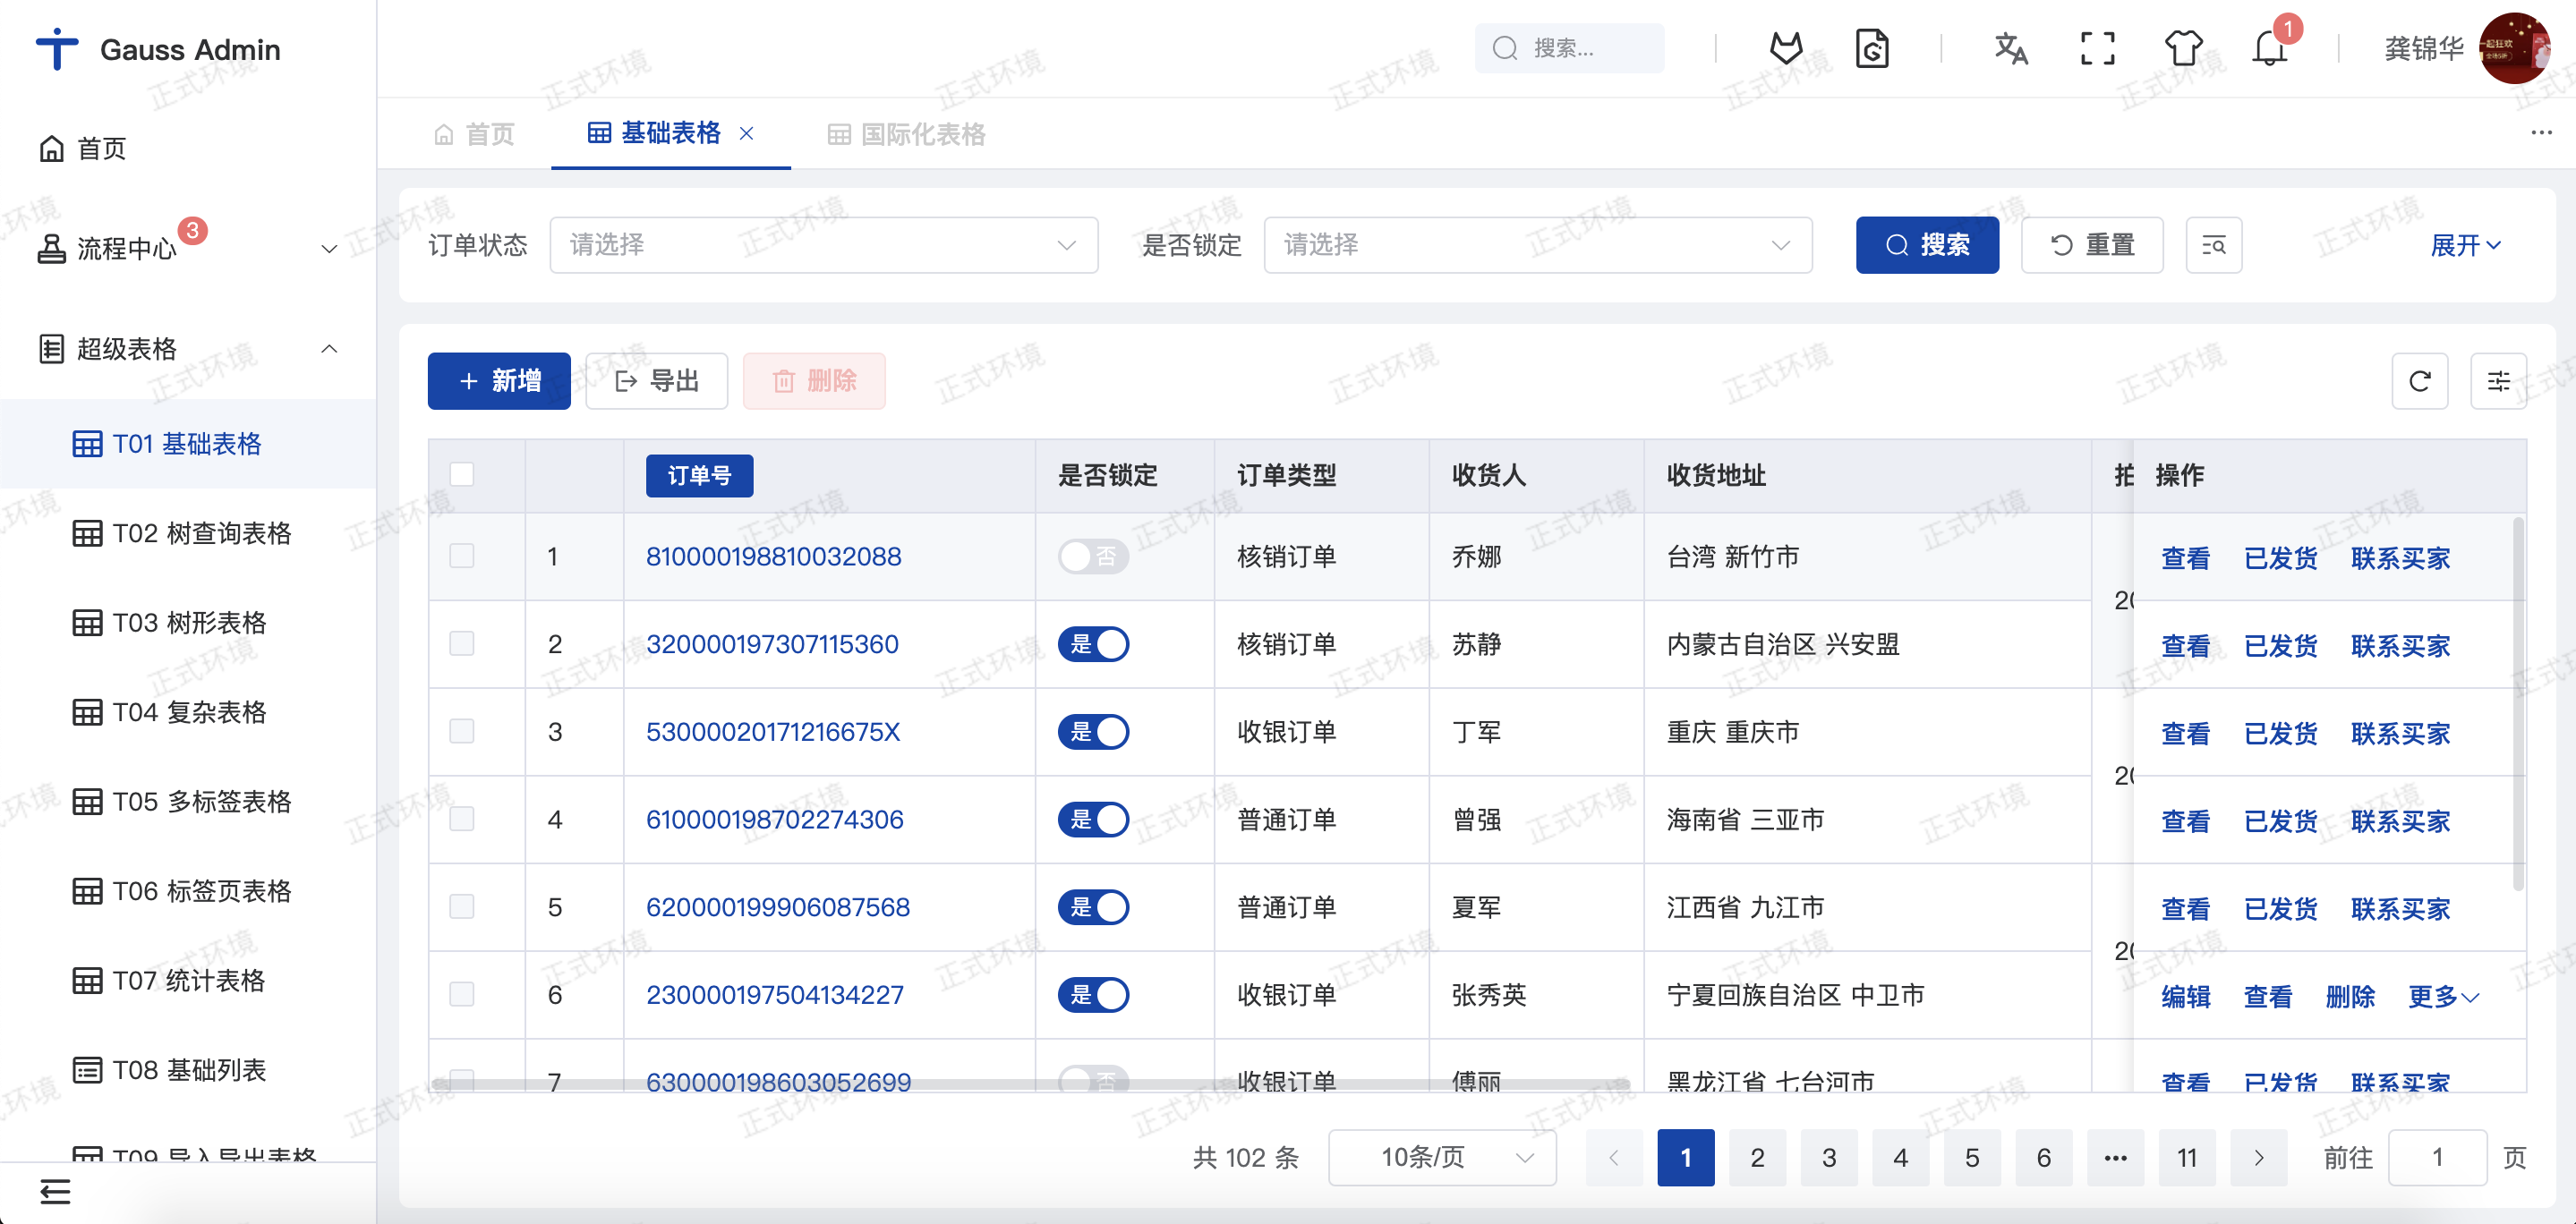2576x1224 pixels.
Task: Toggle lock switch for order 810000198810032088
Action: coord(1093,556)
